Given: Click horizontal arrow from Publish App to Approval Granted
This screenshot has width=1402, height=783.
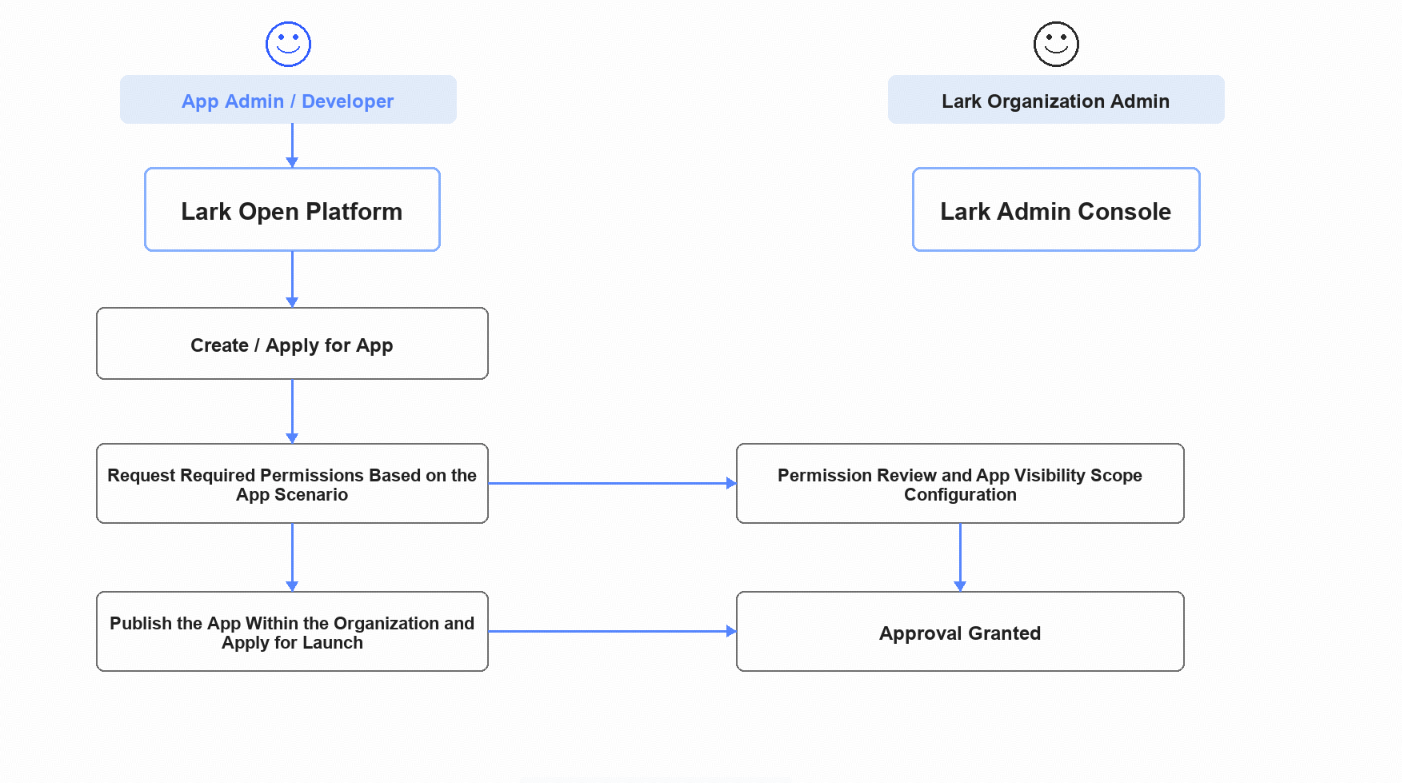Looking at the screenshot, I should coord(612,631).
